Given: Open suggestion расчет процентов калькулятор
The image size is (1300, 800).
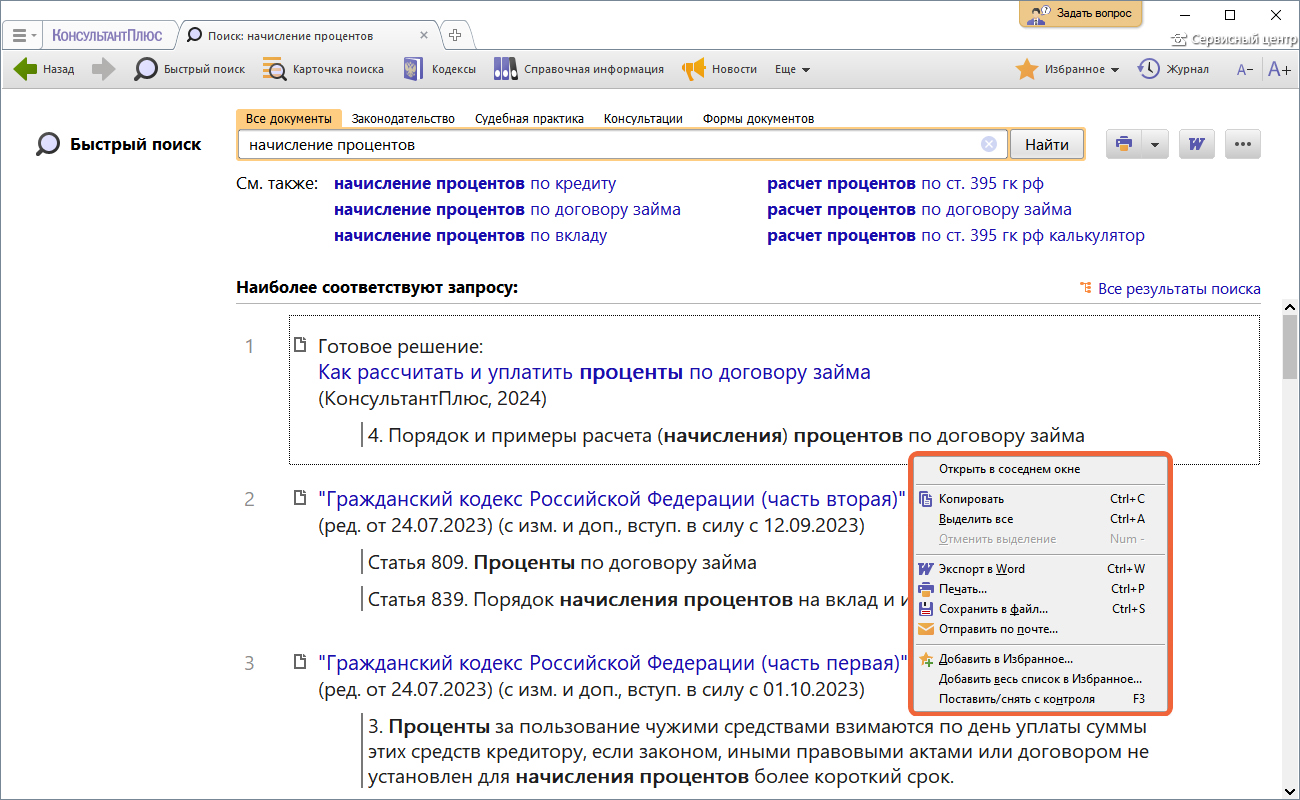Looking at the screenshot, I should coord(956,236).
